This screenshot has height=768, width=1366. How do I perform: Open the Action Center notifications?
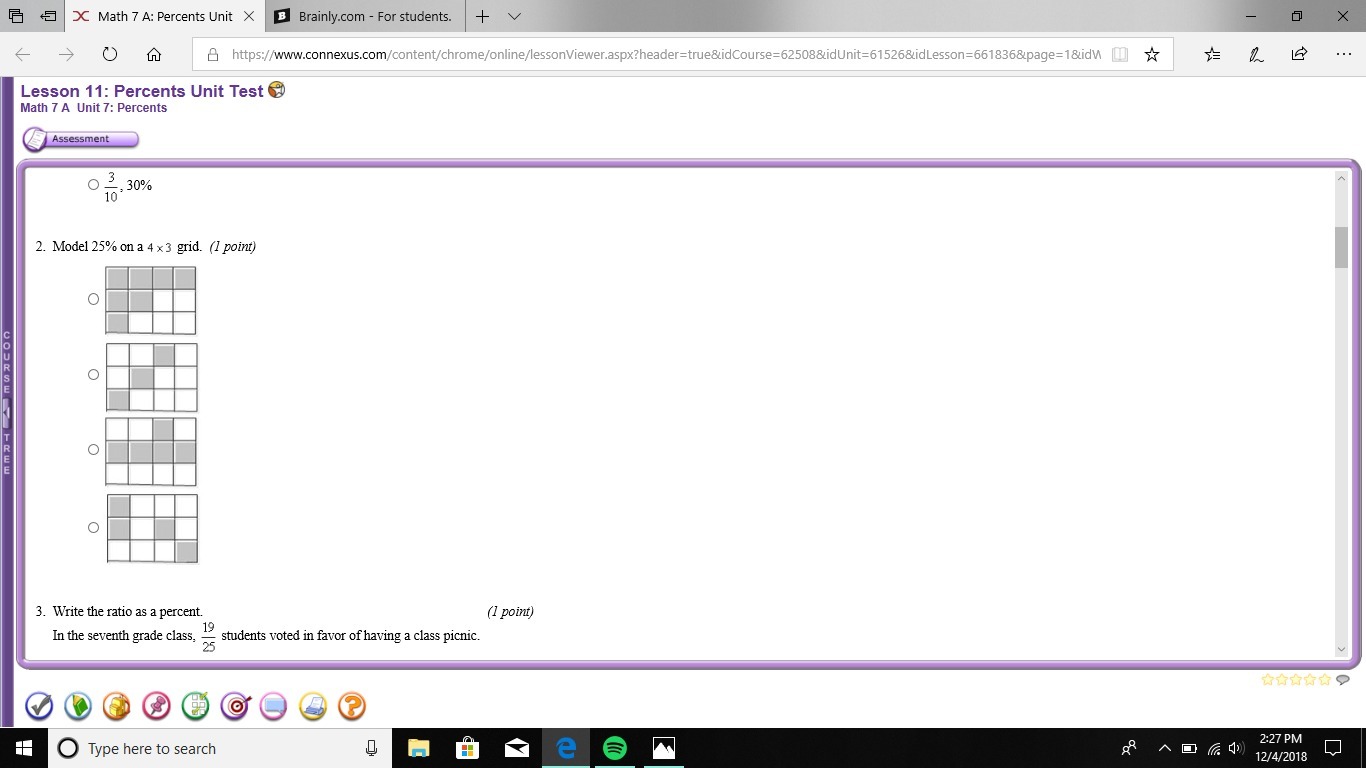point(1333,748)
